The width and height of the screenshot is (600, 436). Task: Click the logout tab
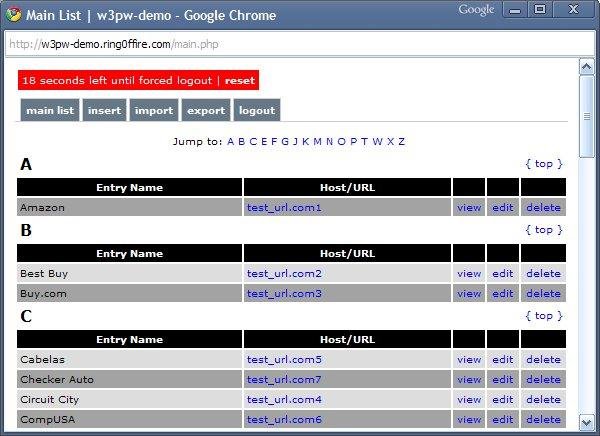point(257,110)
